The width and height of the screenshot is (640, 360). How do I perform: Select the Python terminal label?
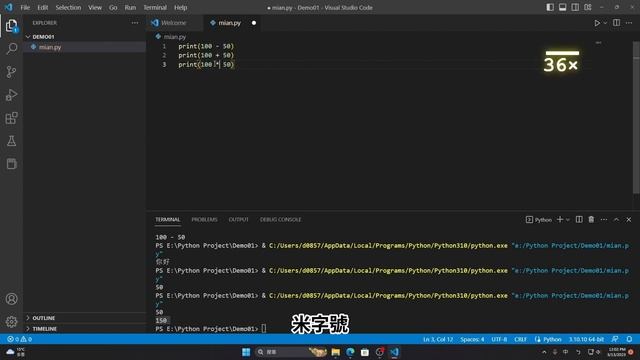[x=539, y=220]
